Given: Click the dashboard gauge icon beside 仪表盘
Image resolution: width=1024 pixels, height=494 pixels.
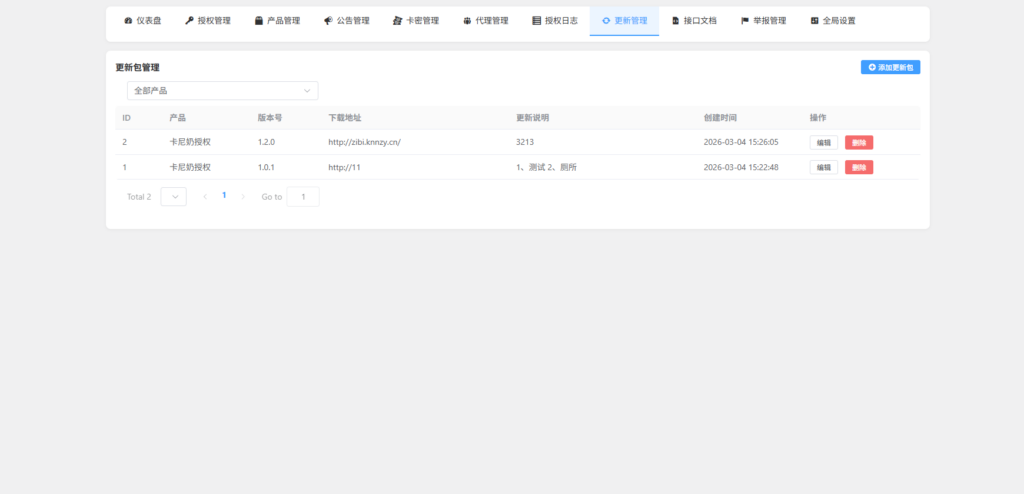Looking at the screenshot, I should coord(128,21).
